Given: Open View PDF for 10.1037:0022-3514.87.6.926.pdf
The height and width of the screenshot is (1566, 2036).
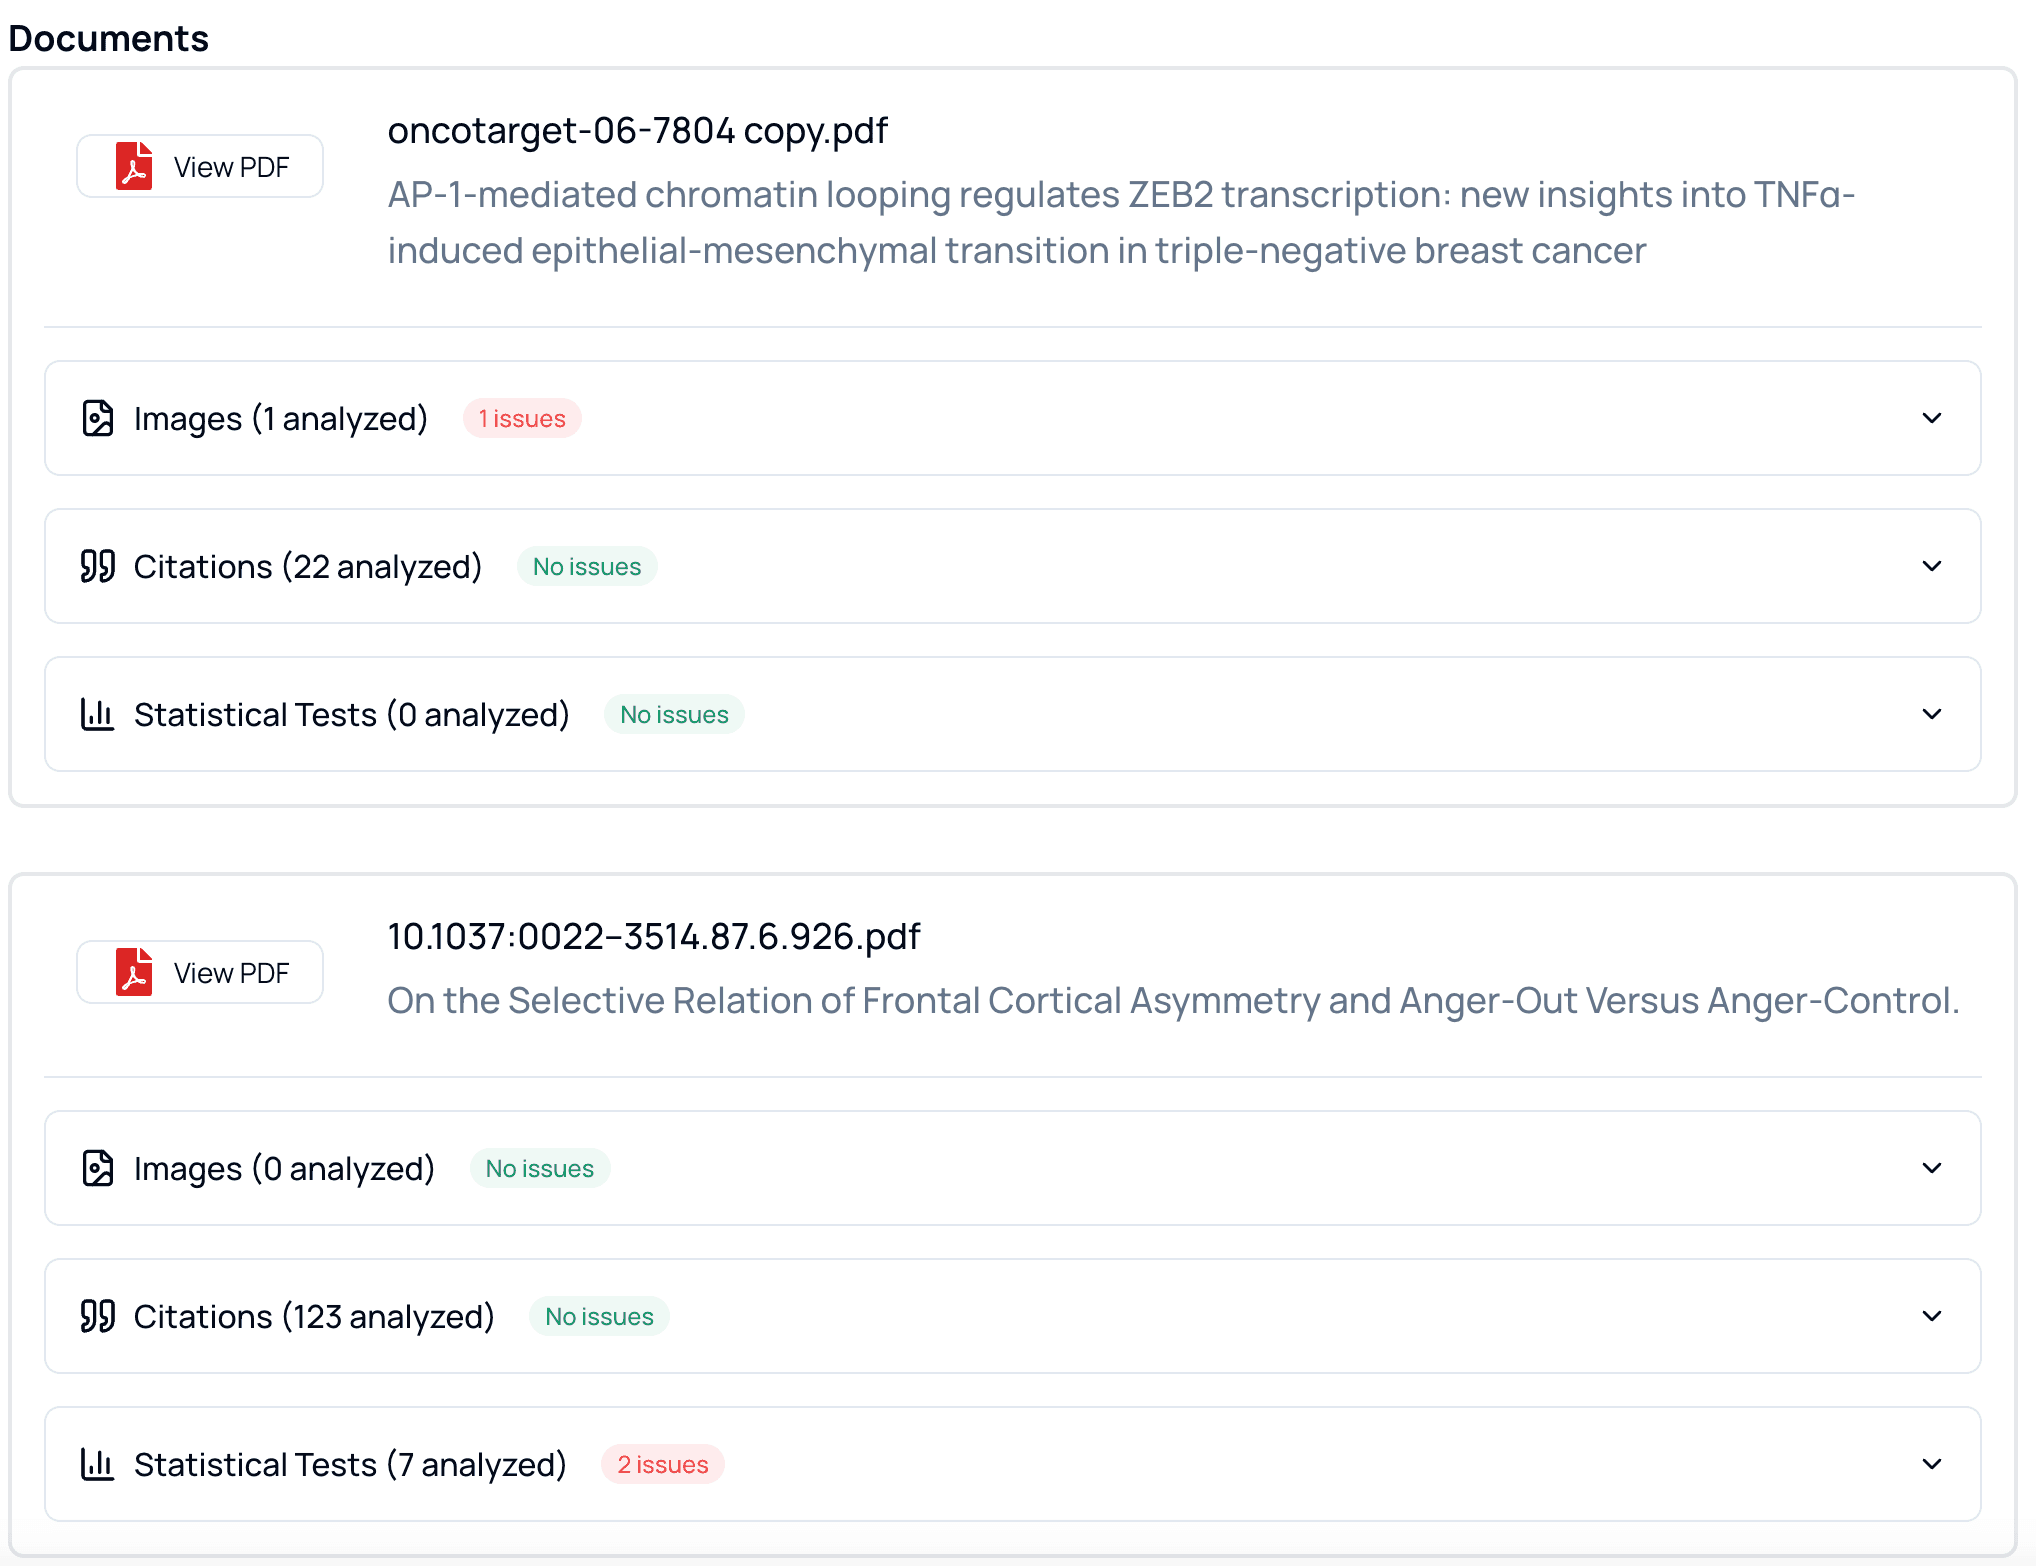Looking at the screenshot, I should (200, 972).
